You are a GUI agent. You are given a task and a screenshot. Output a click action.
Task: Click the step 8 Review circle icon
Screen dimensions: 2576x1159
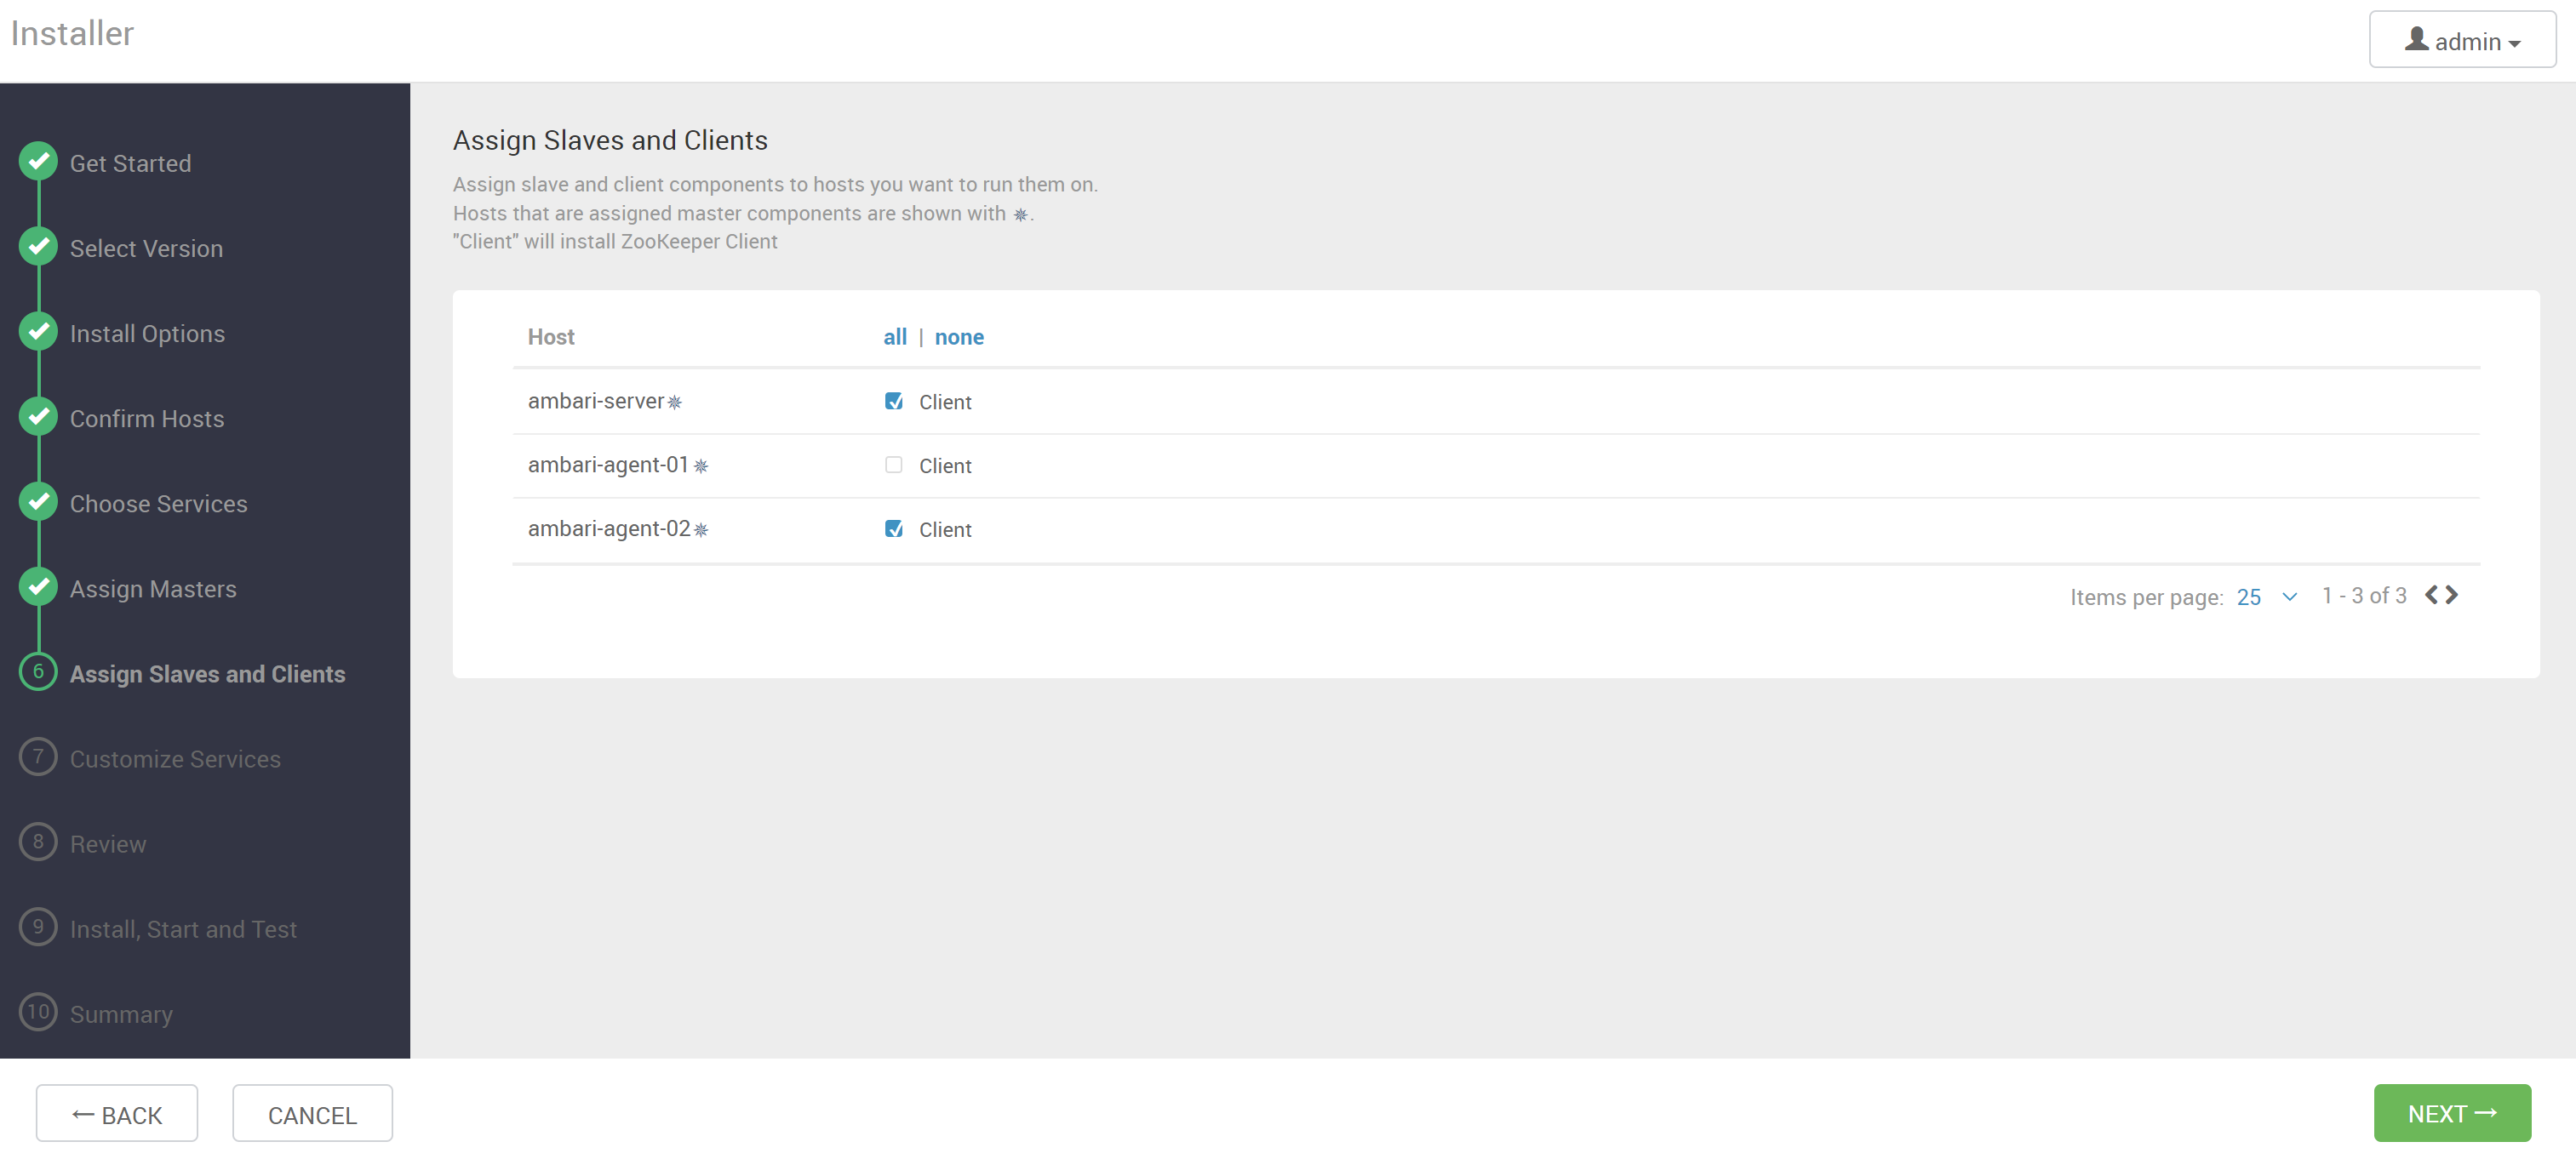pyautogui.click(x=38, y=842)
